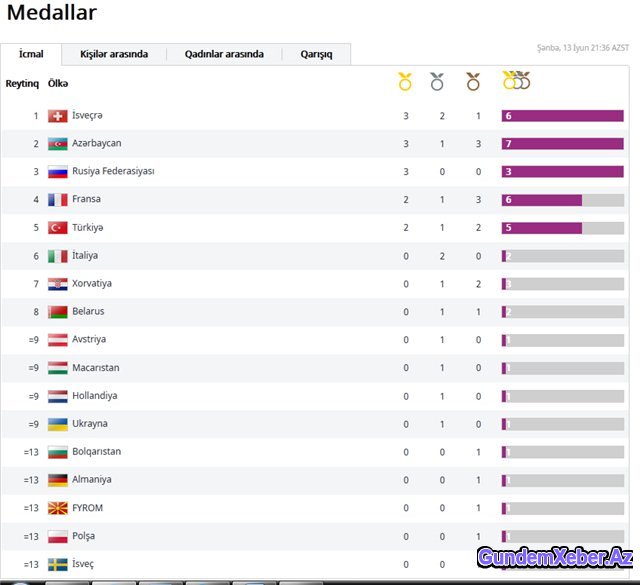Click İtaliya's total medals bar
640x585 pixels.
(562, 256)
